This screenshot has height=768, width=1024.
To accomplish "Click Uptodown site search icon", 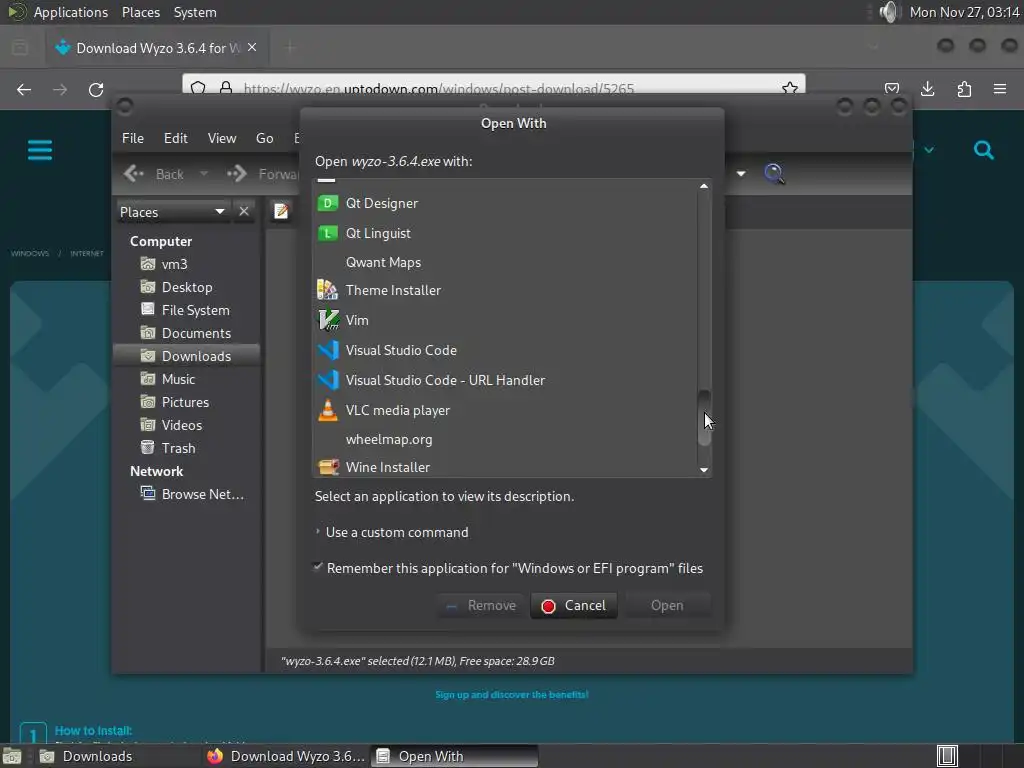I will [x=984, y=150].
